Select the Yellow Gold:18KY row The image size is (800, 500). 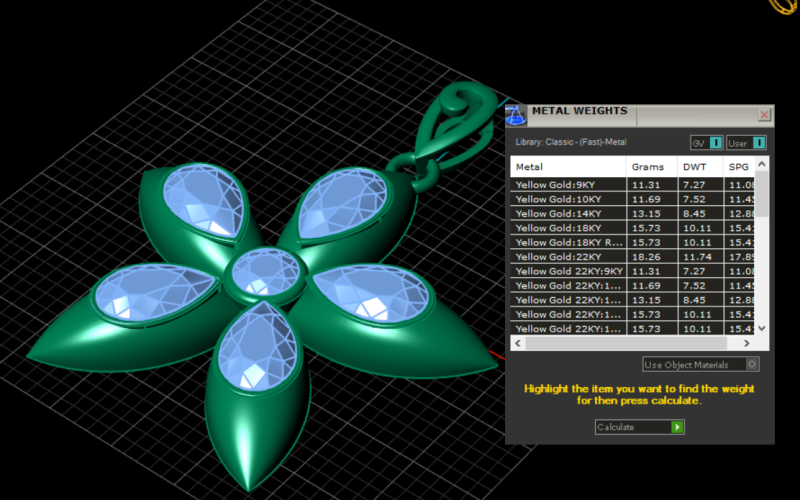(632, 228)
